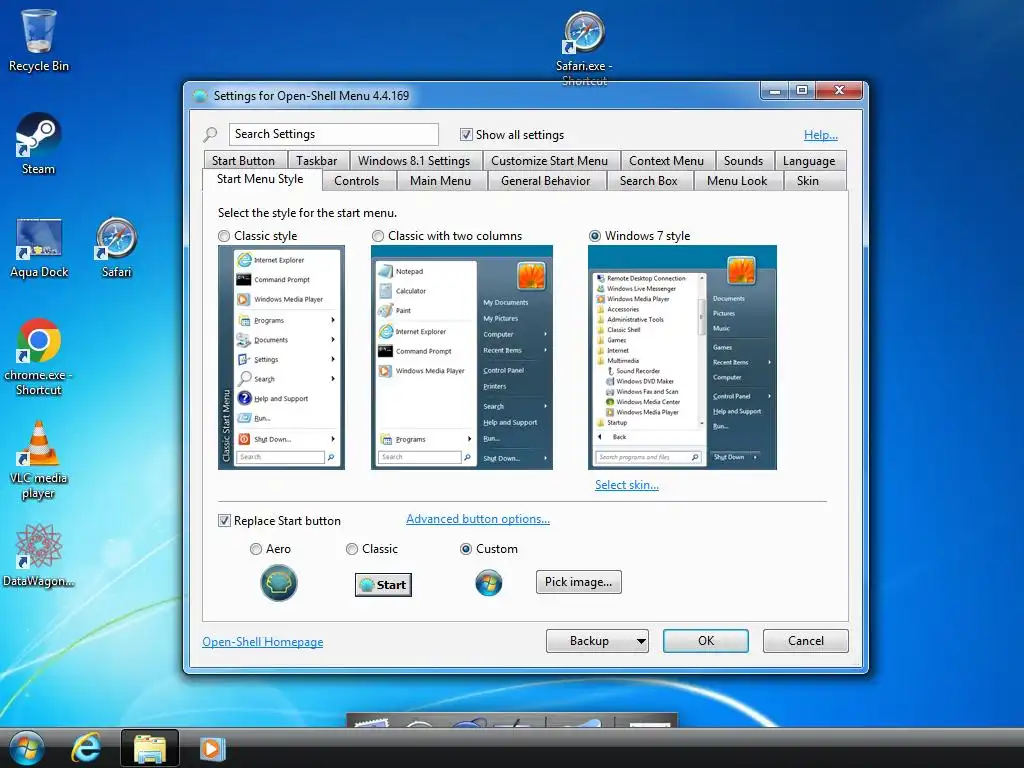Uncheck the Replace Start button checkbox
Image resolution: width=1024 pixels, height=768 pixels.
(x=224, y=520)
